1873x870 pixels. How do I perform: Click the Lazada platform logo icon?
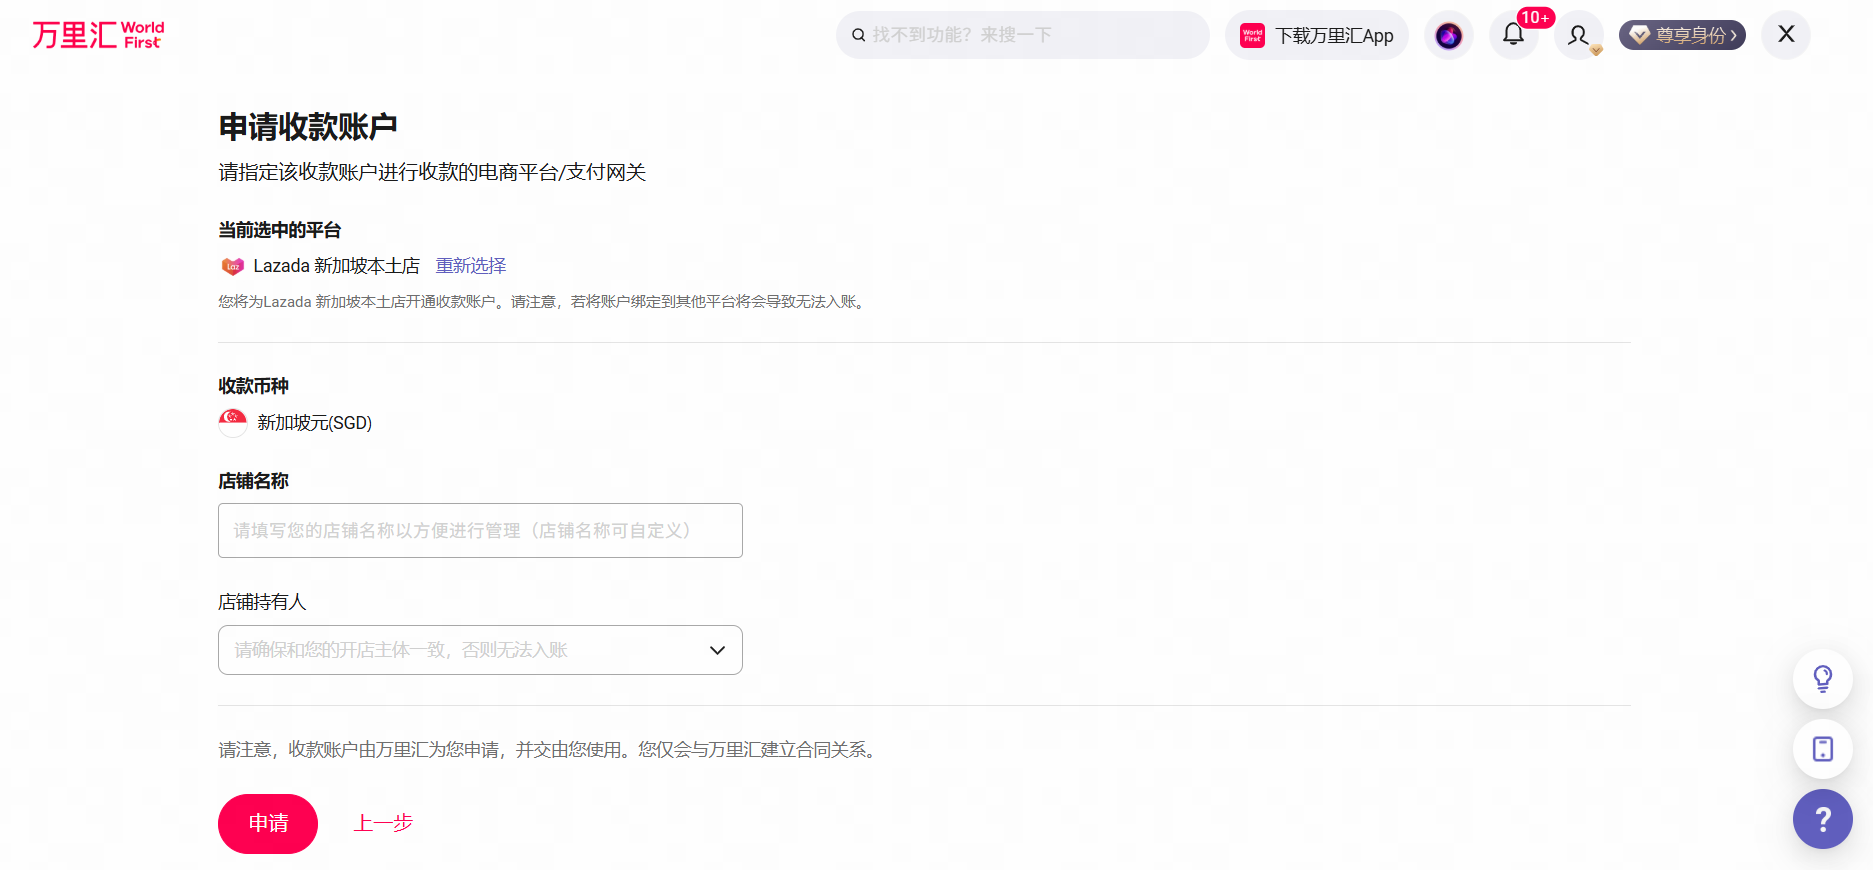(x=232, y=266)
